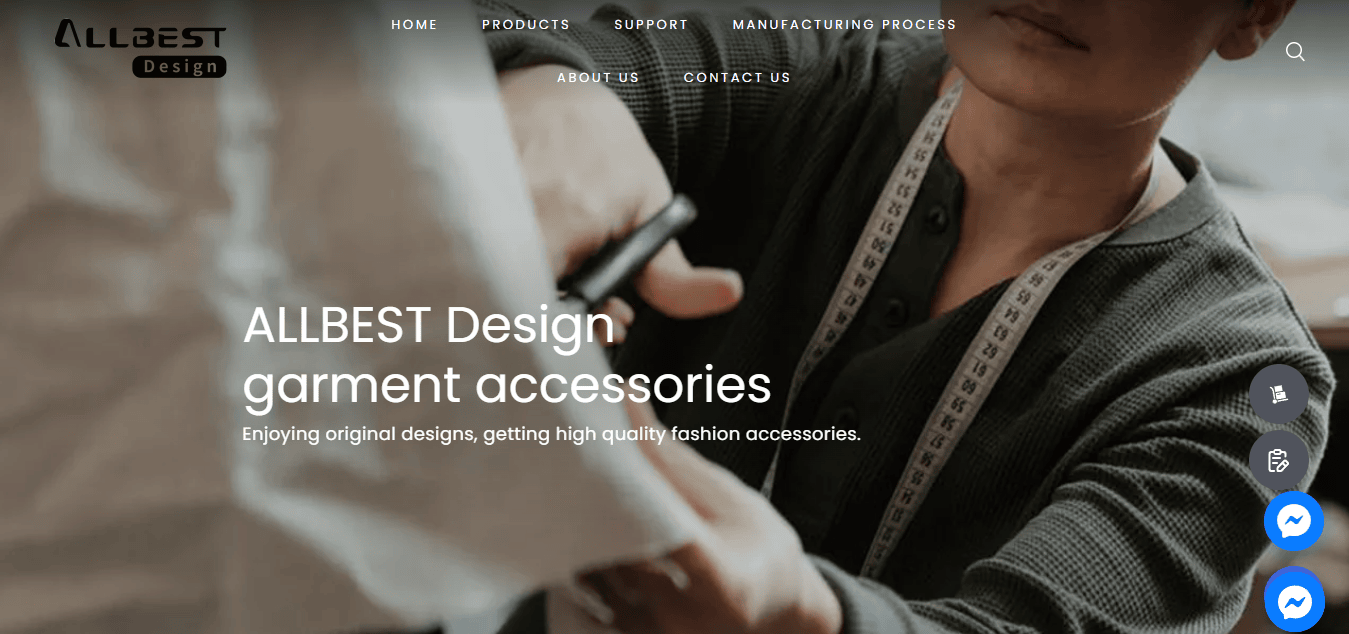
Task: Go to the HOME menu item
Action: pyautogui.click(x=414, y=25)
